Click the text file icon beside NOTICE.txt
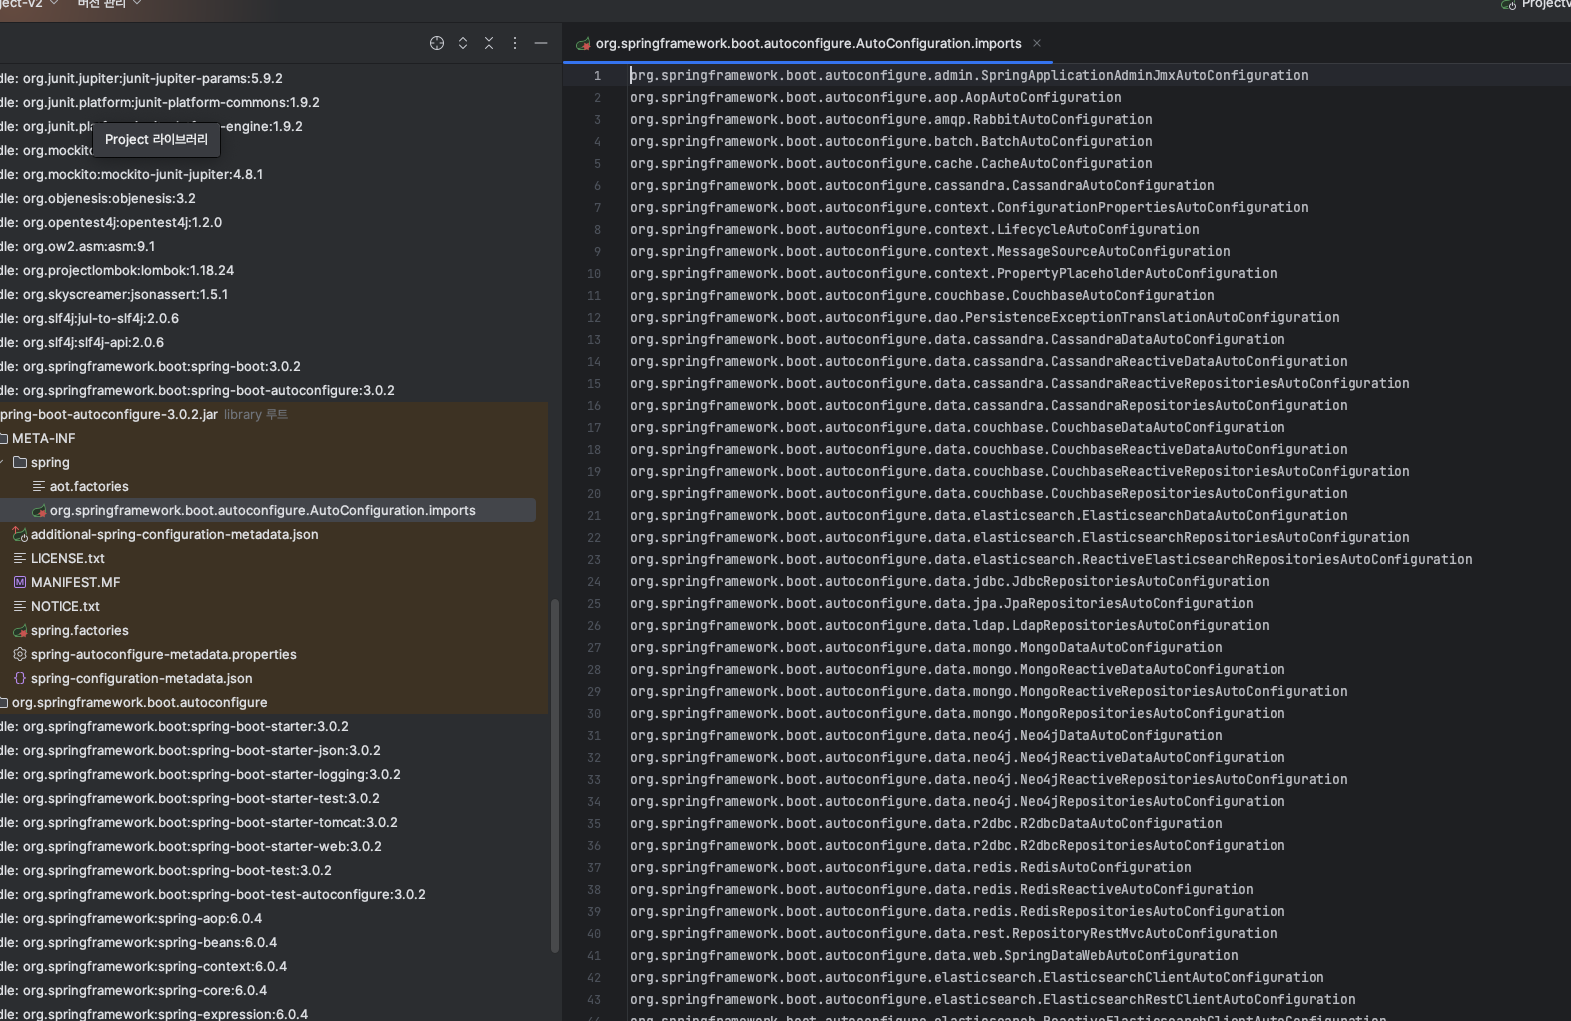 click(x=20, y=606)
